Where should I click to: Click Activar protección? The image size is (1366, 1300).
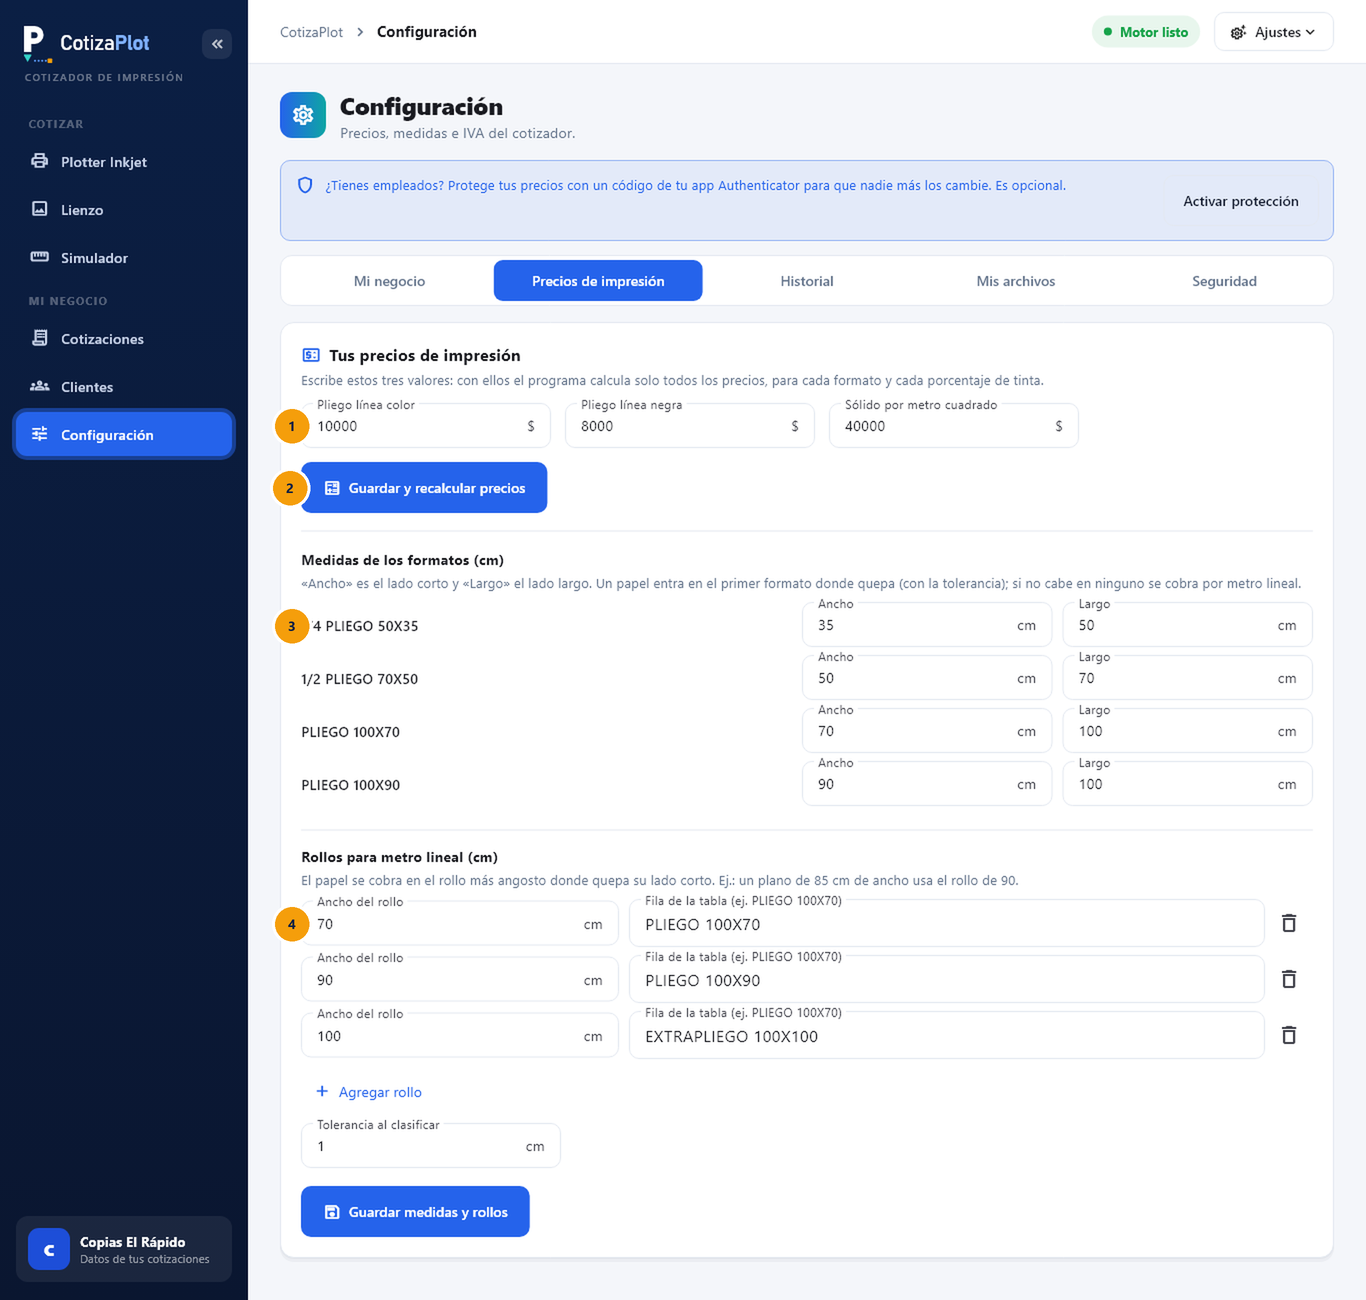(x=1241, y=201)
